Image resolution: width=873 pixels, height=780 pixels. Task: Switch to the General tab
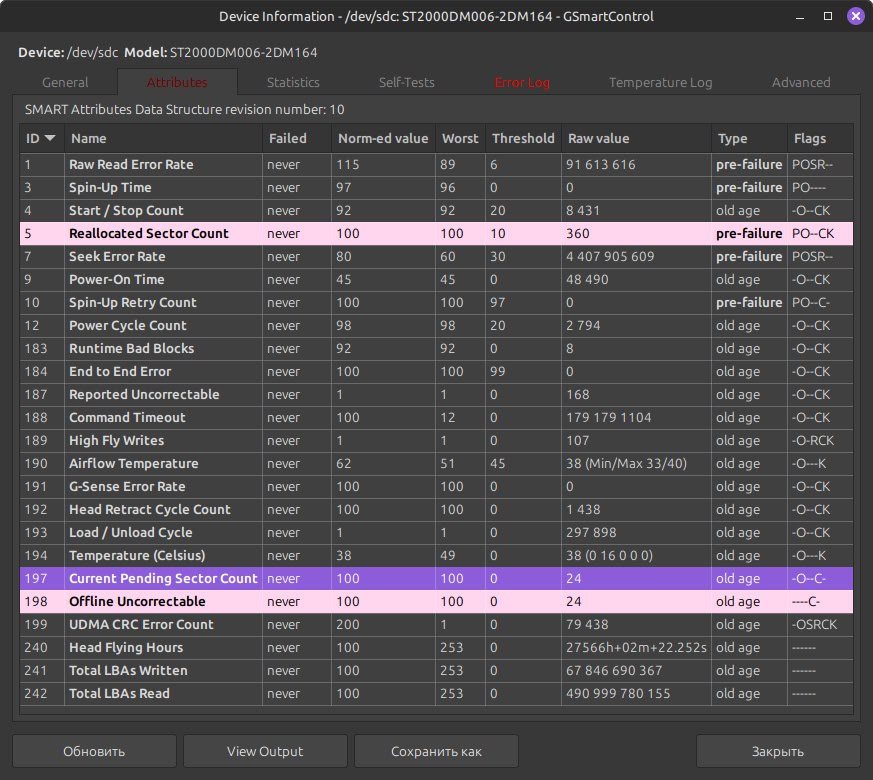(65, 82)
